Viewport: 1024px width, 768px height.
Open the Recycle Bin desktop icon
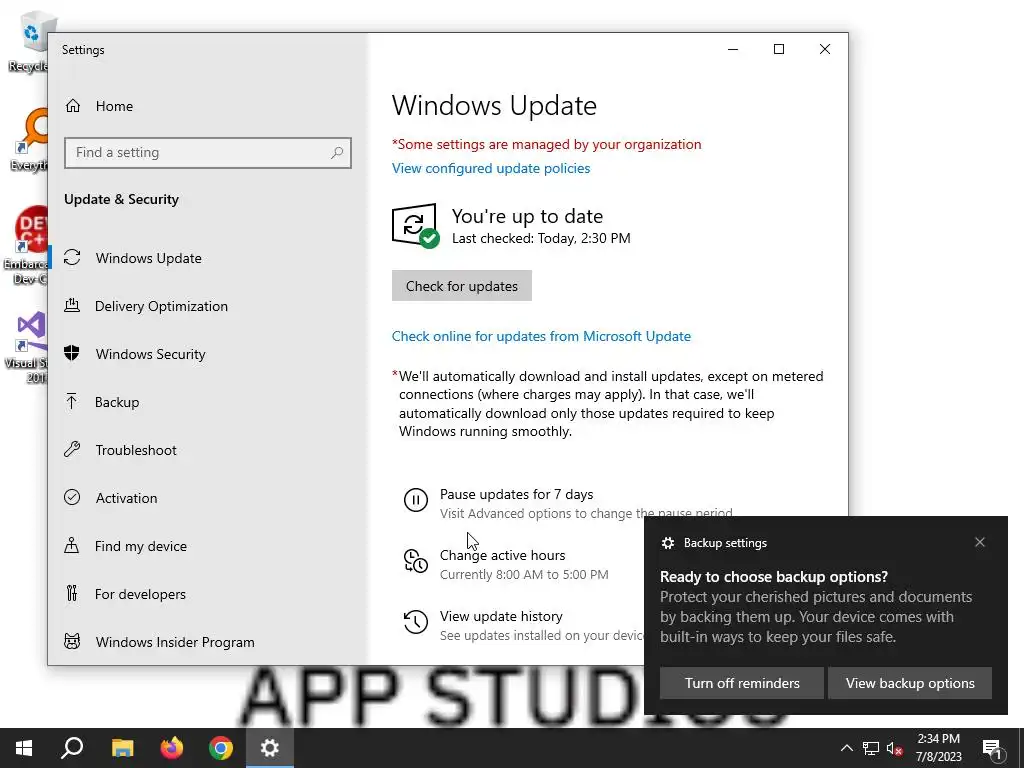(27, 40)
